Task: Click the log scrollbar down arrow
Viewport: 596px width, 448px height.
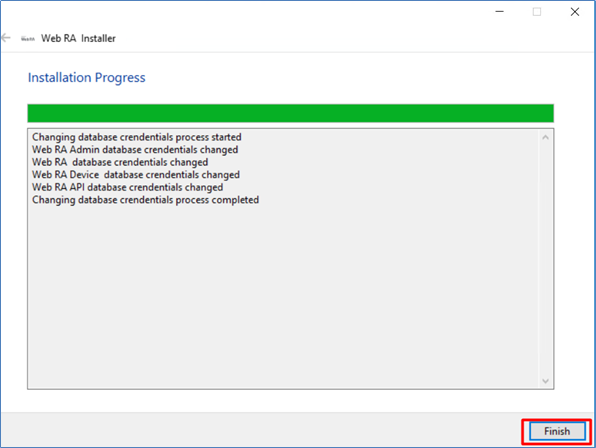Action: click(x=545, y=381)
